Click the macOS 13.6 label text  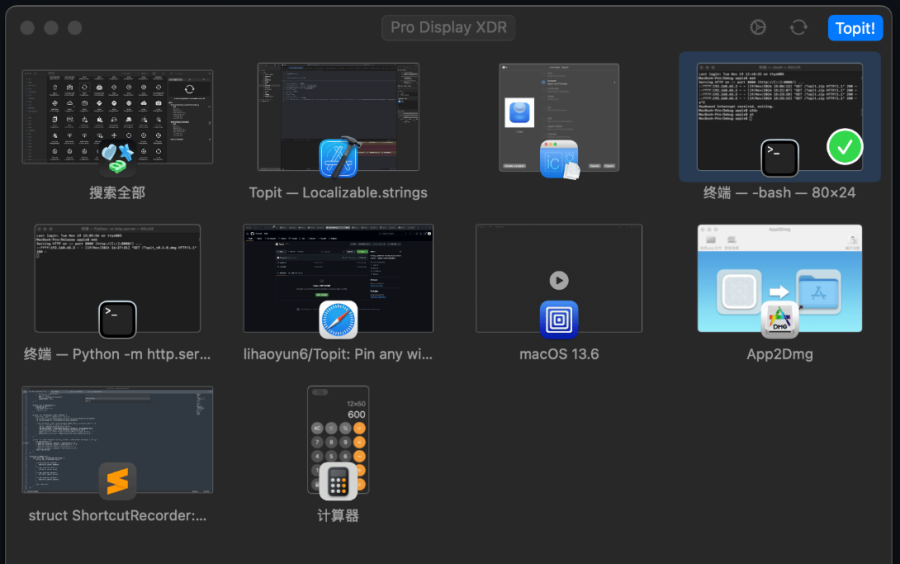tap(559, 354)
